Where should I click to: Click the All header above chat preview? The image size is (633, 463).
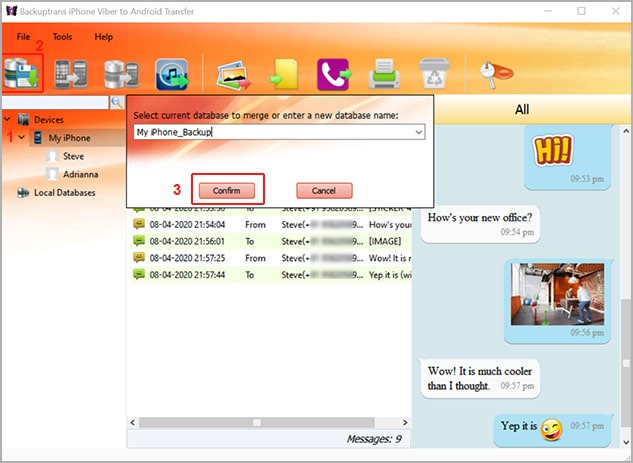522,109
